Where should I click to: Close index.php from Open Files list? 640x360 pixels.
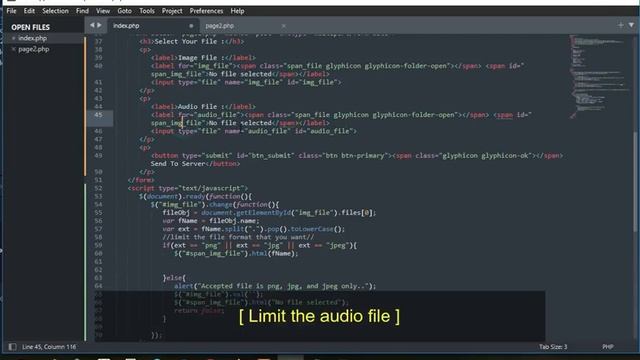13,38
